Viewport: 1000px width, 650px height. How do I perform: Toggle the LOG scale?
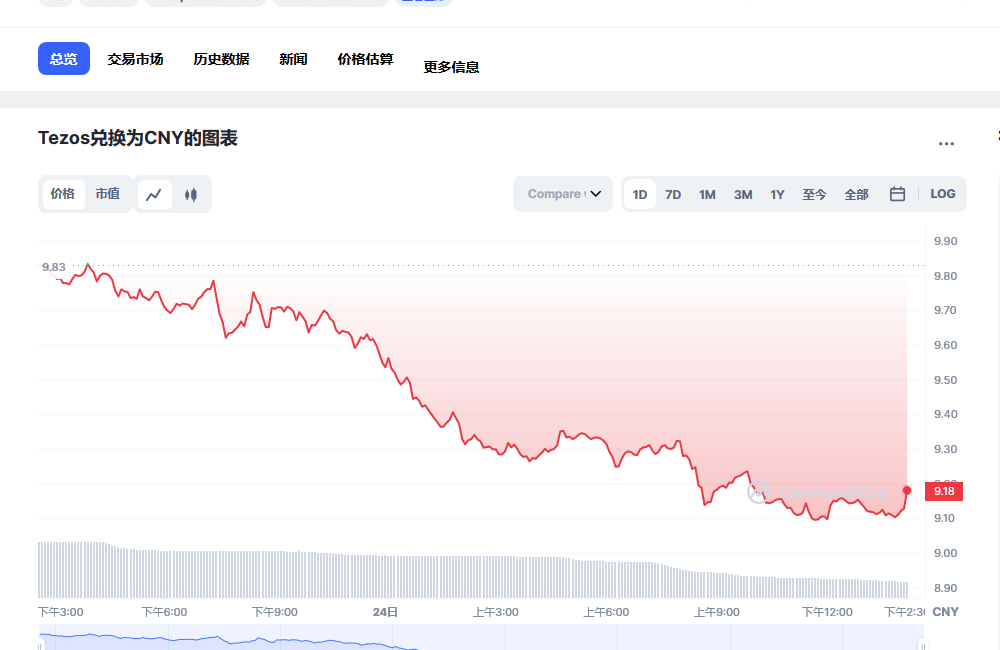(x=943, y=194)
